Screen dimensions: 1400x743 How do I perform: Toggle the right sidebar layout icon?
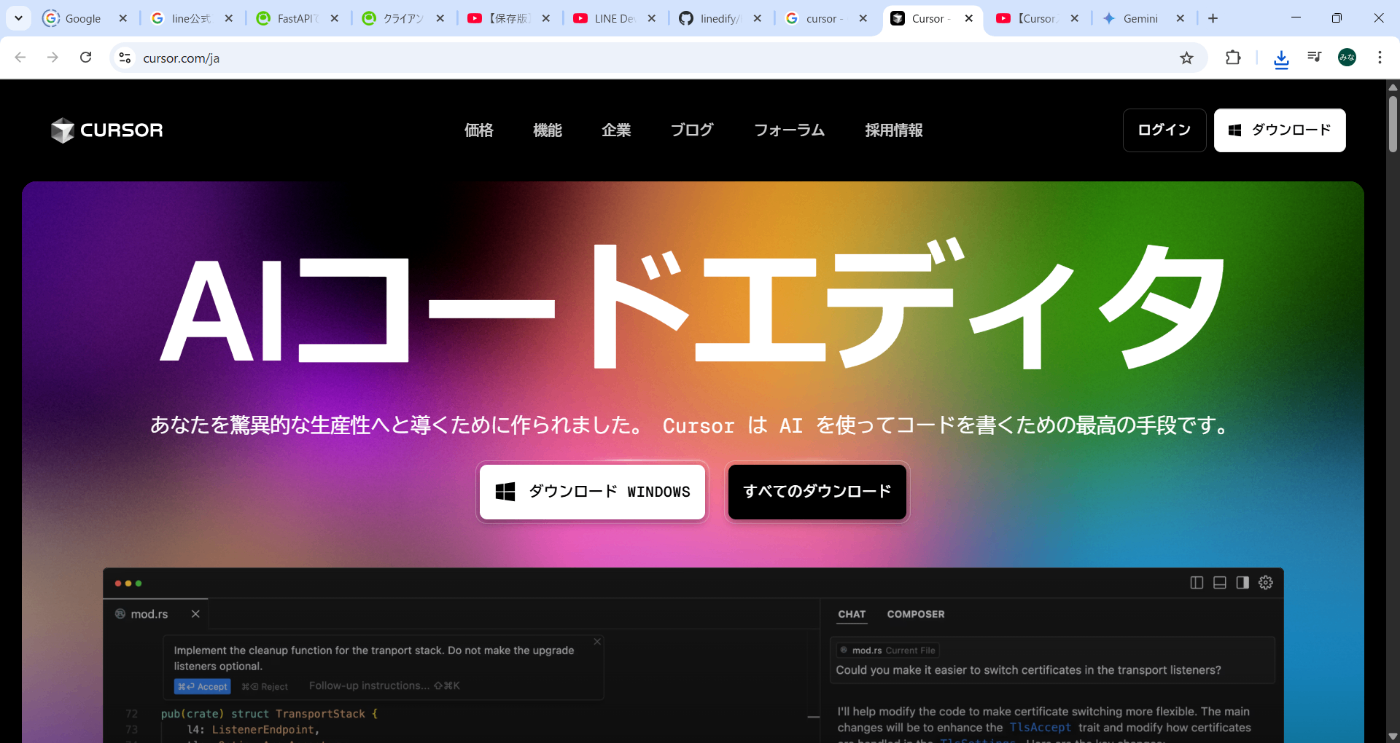click(1242, 583)
